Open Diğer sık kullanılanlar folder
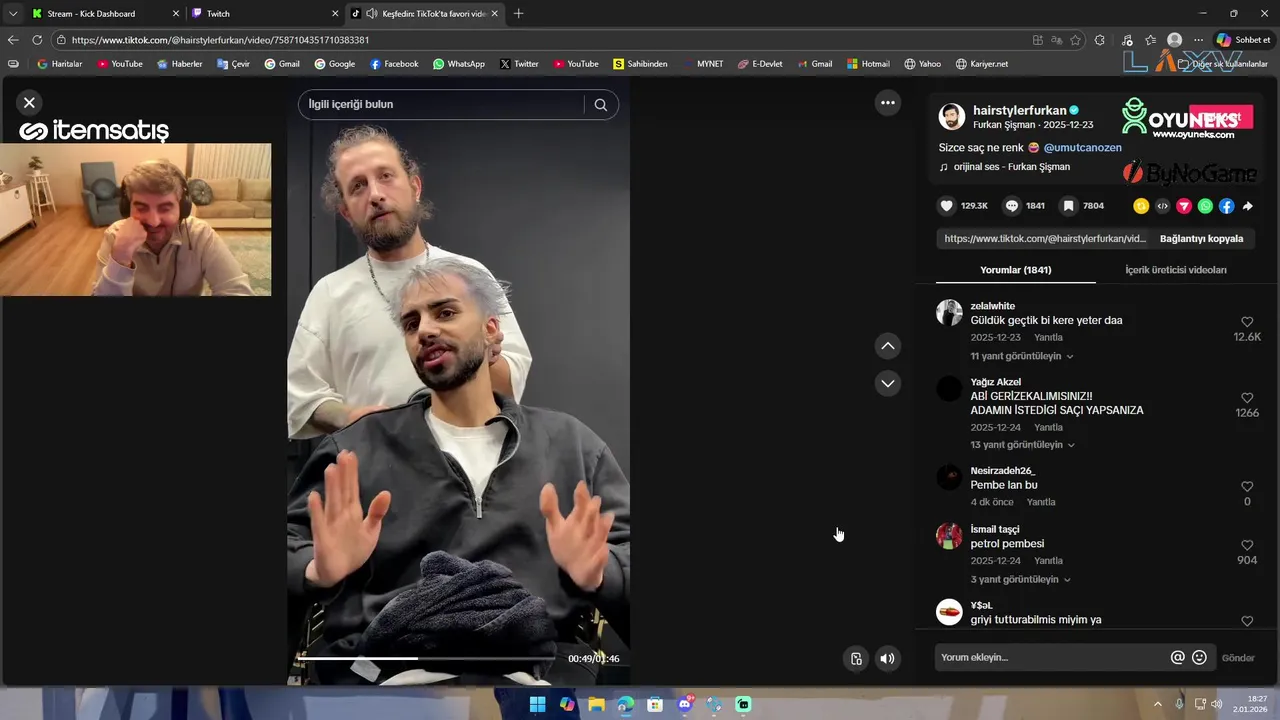The height and width of the screenshot is (720, 1280). tap(1222, 64)
